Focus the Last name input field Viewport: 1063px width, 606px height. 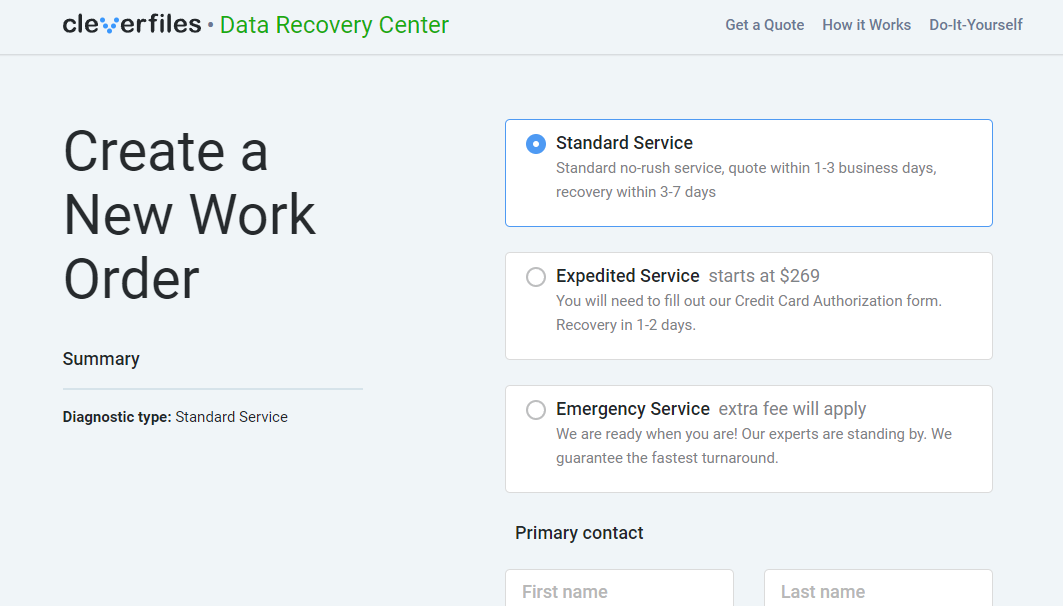878,591
